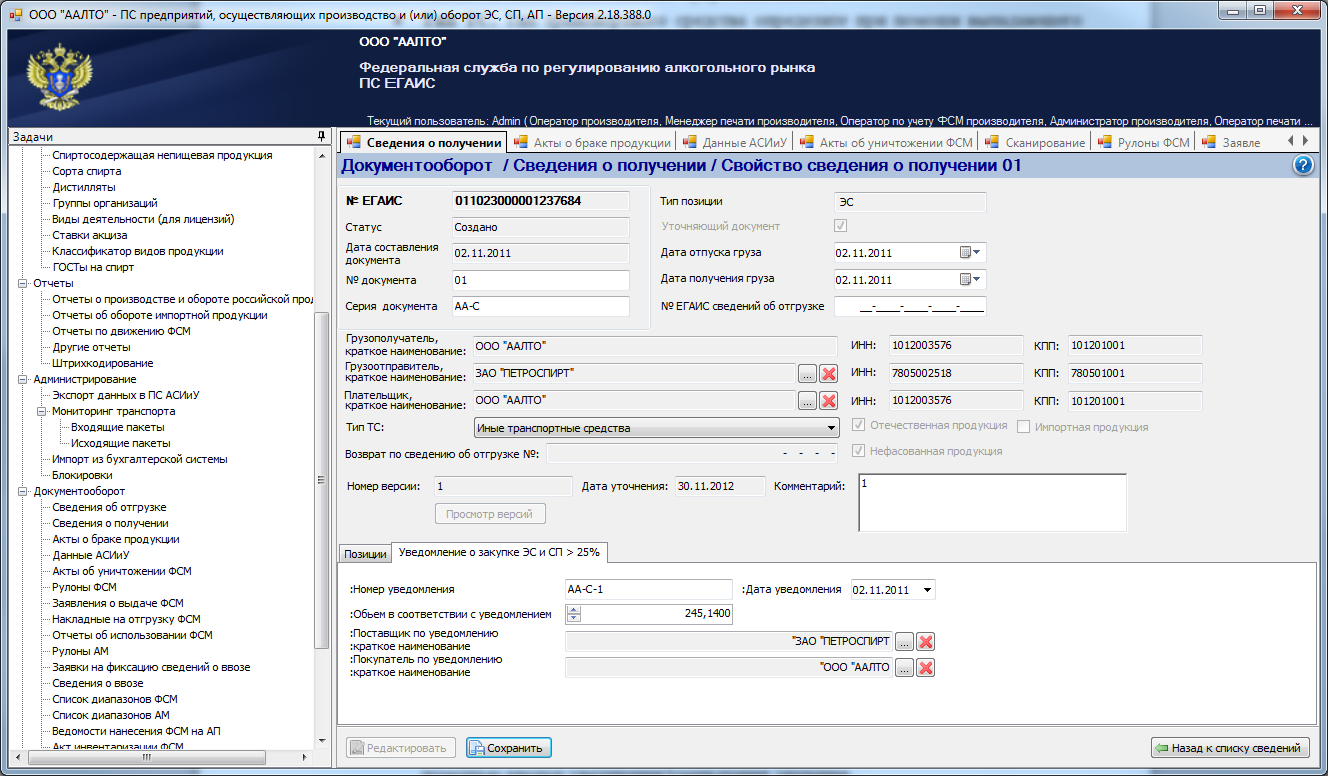Open calendar for Дата получения груза
This screenshot has width=1328, height=776.
click(971, 280)
